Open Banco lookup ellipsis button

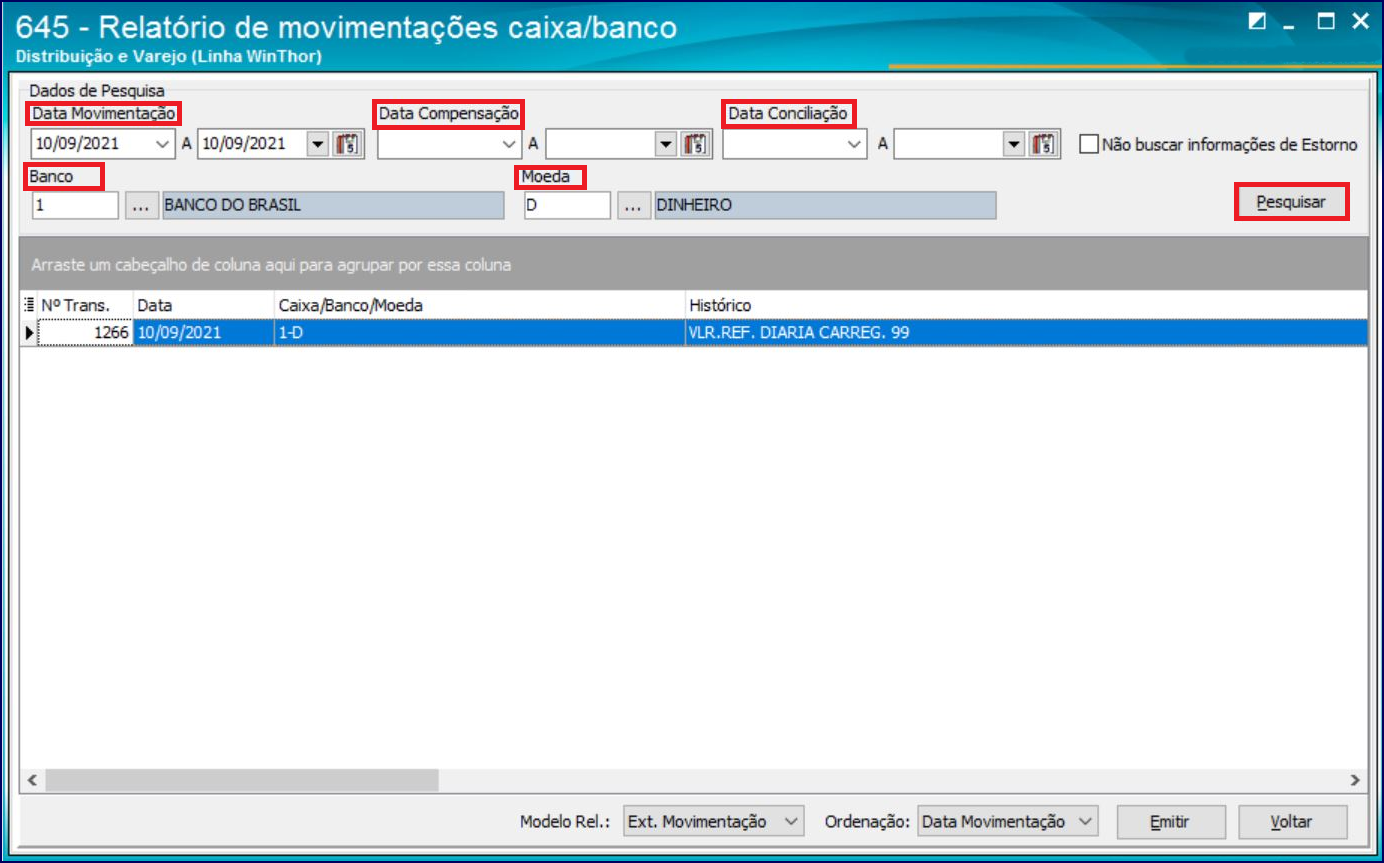click(x=141, y=205)
